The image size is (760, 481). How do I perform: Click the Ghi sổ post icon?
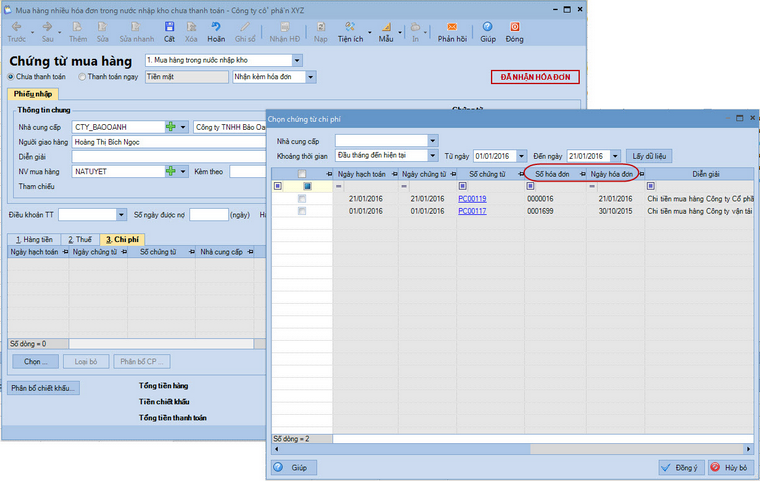click(245, 27)
